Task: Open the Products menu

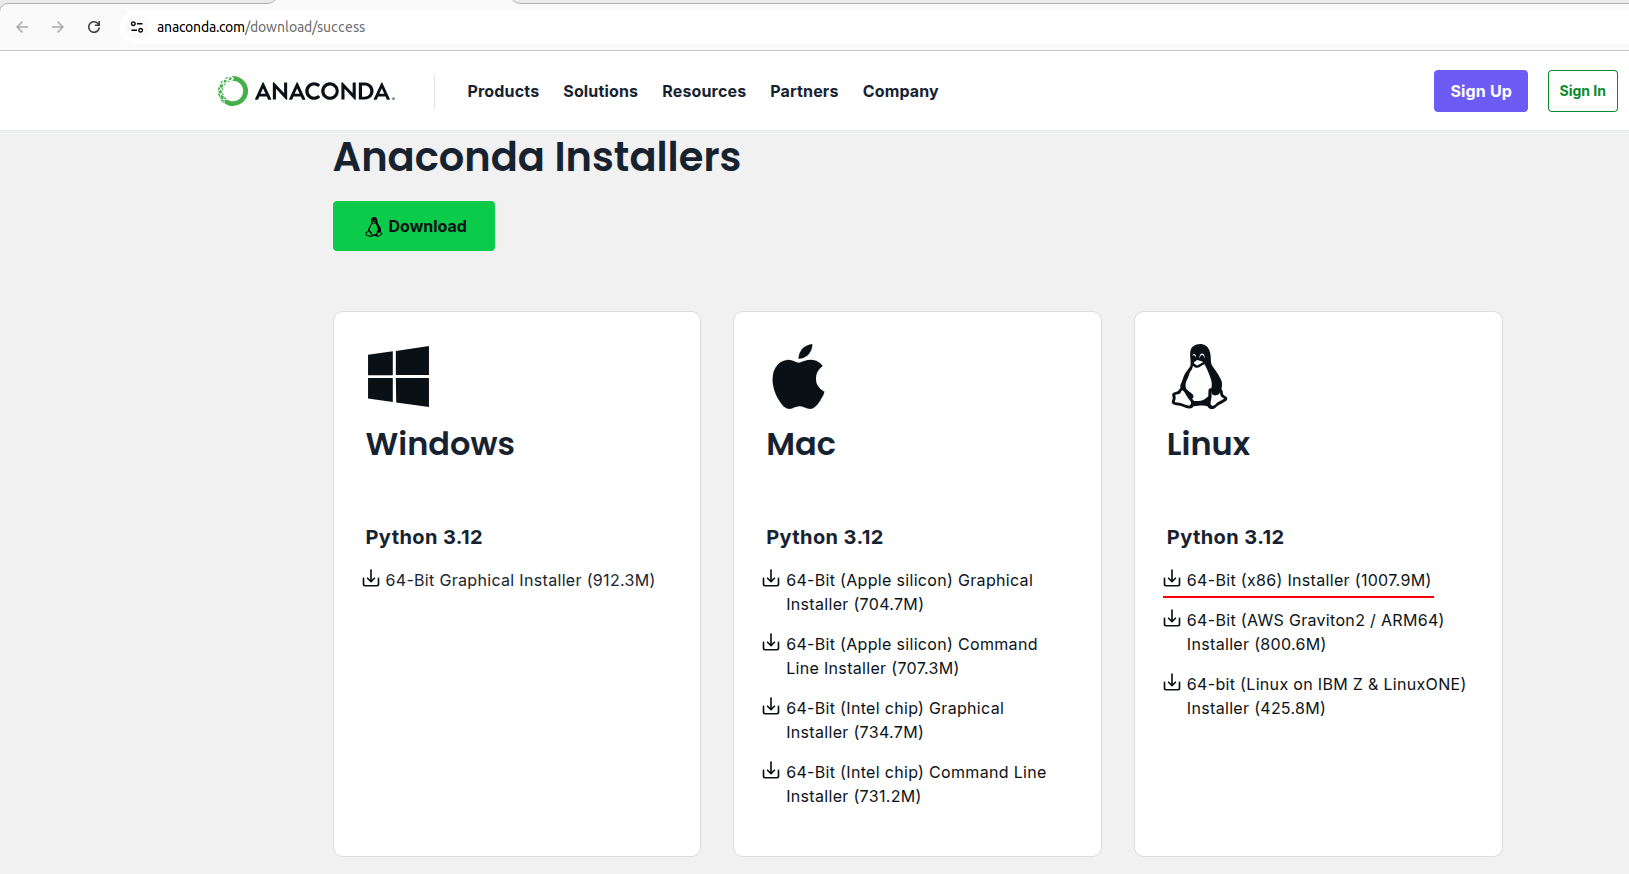Action: click(503, 91)
